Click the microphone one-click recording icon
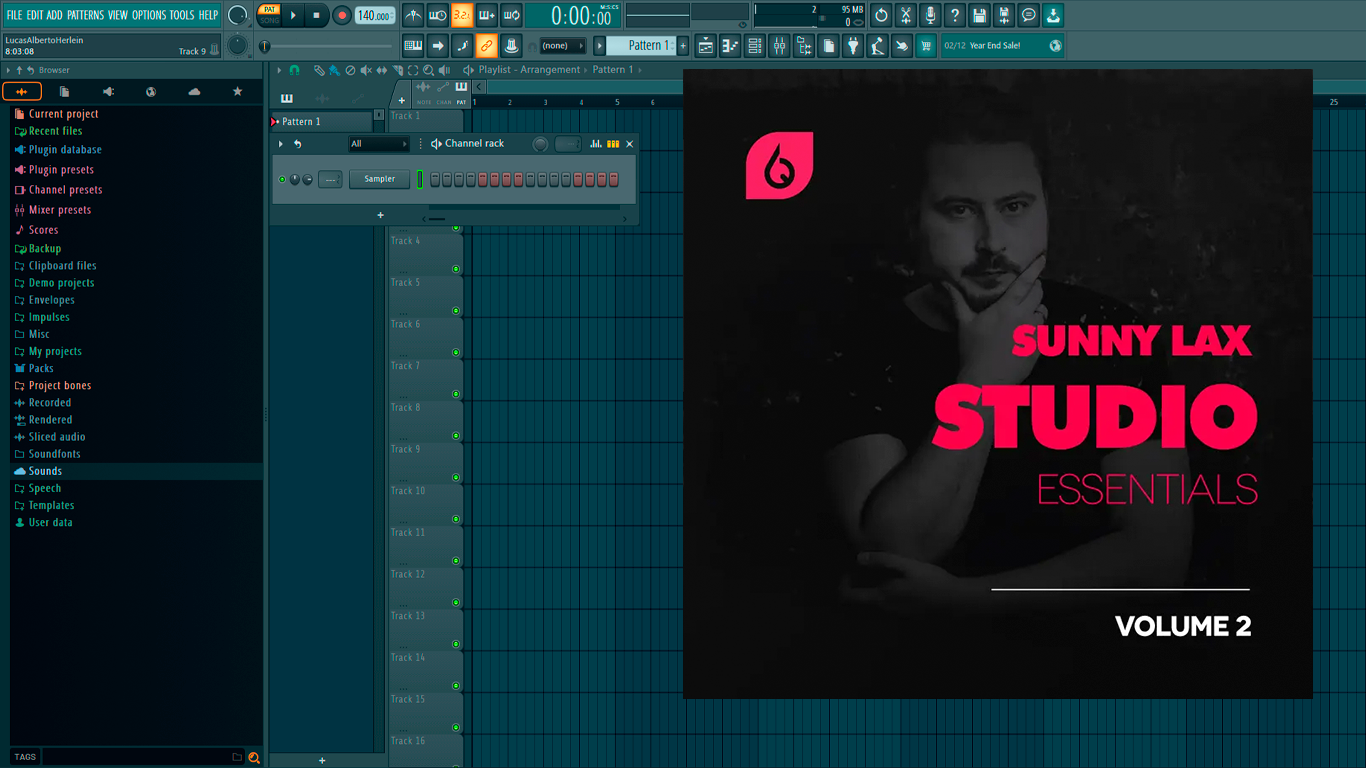This screenshot has width=1366, height=768. [x=930, y=15]
